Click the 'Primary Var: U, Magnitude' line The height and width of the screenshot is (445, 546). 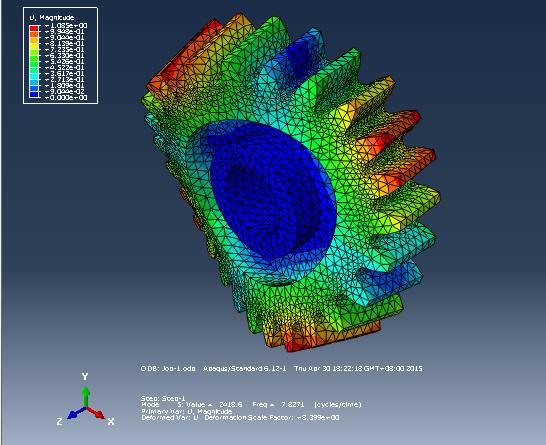tap(187, 411)
